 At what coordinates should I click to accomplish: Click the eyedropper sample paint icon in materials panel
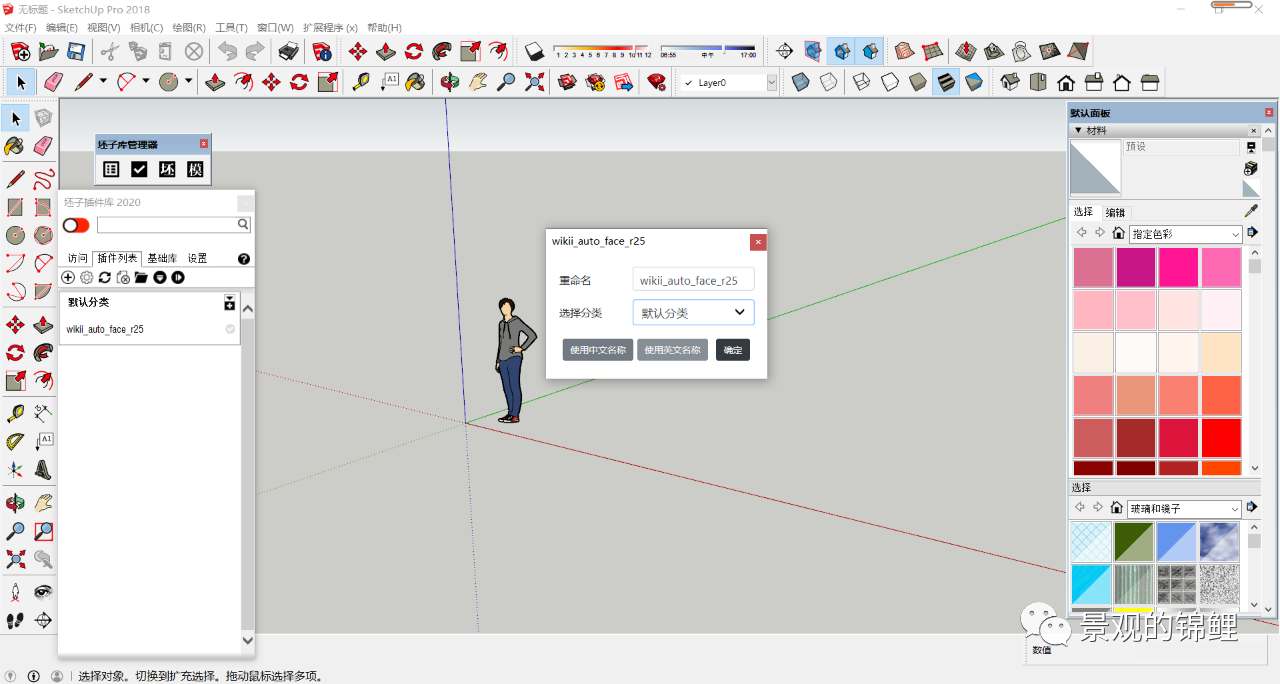pyautogui.click(x=1251, y=211)
